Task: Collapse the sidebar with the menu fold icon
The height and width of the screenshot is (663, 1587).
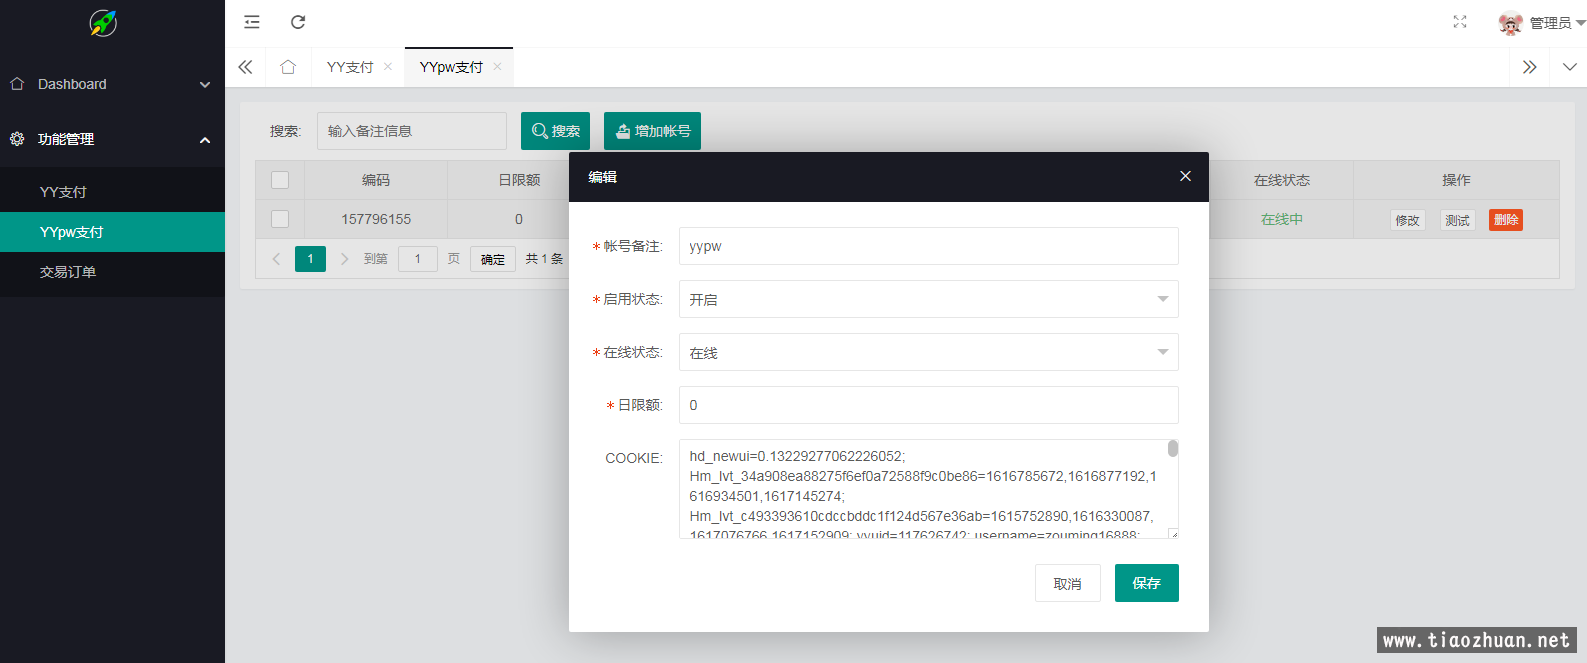Action: (x=252, y=22)
